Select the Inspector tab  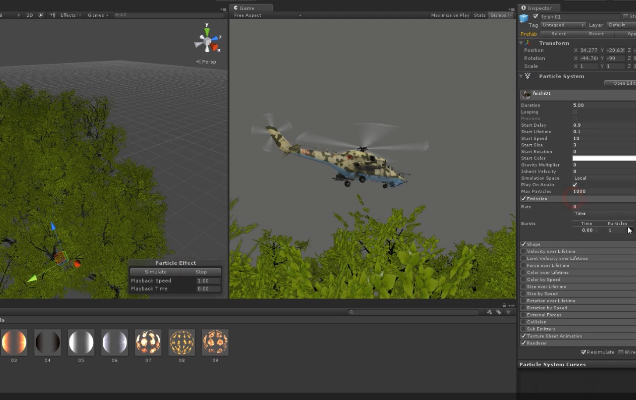click(541, 7)
